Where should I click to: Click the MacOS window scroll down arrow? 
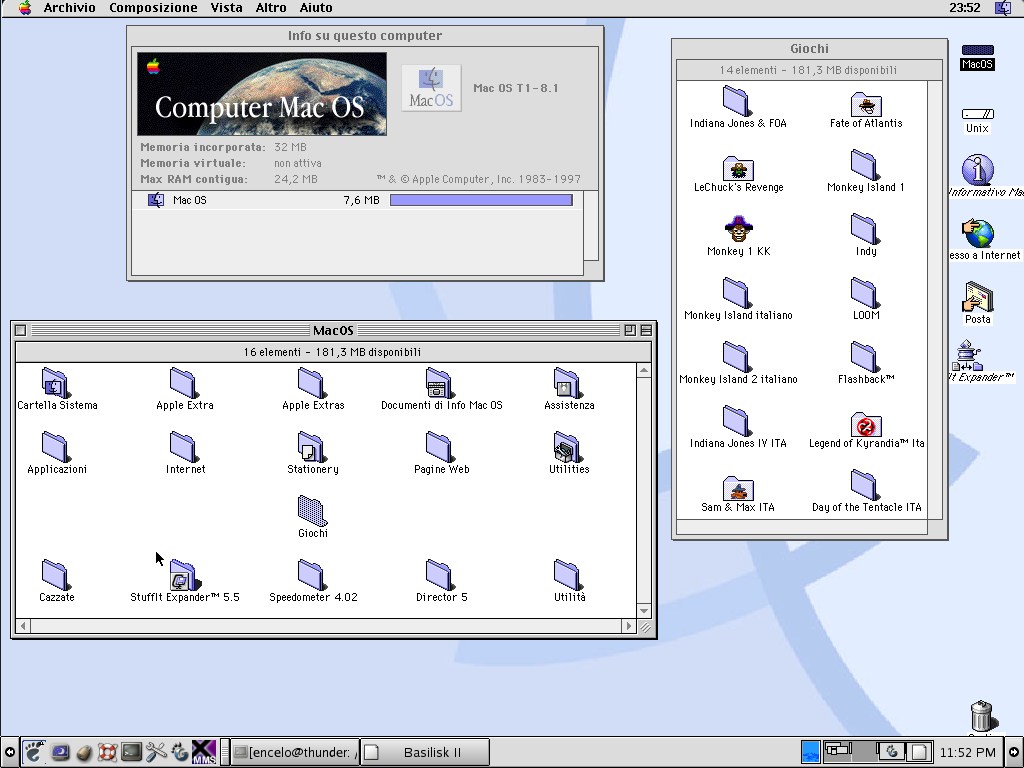[644, 611]
